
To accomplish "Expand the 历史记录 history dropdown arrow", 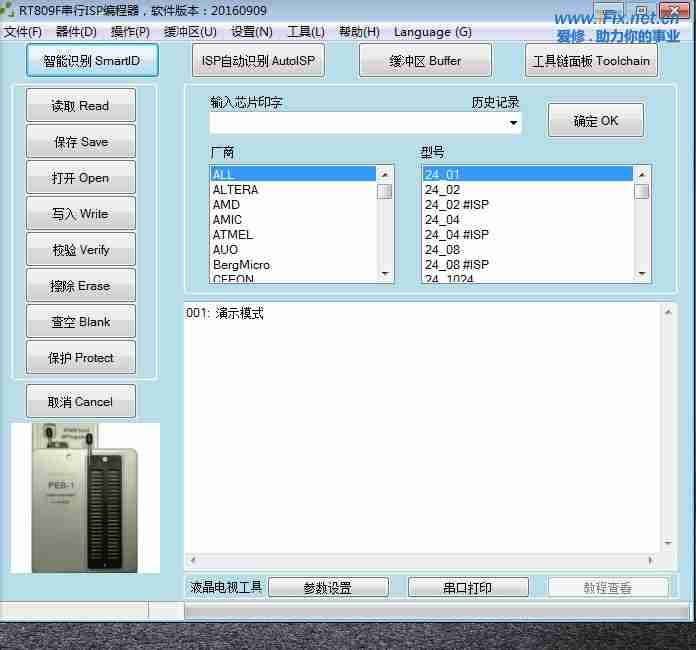I will click(514, 123).
